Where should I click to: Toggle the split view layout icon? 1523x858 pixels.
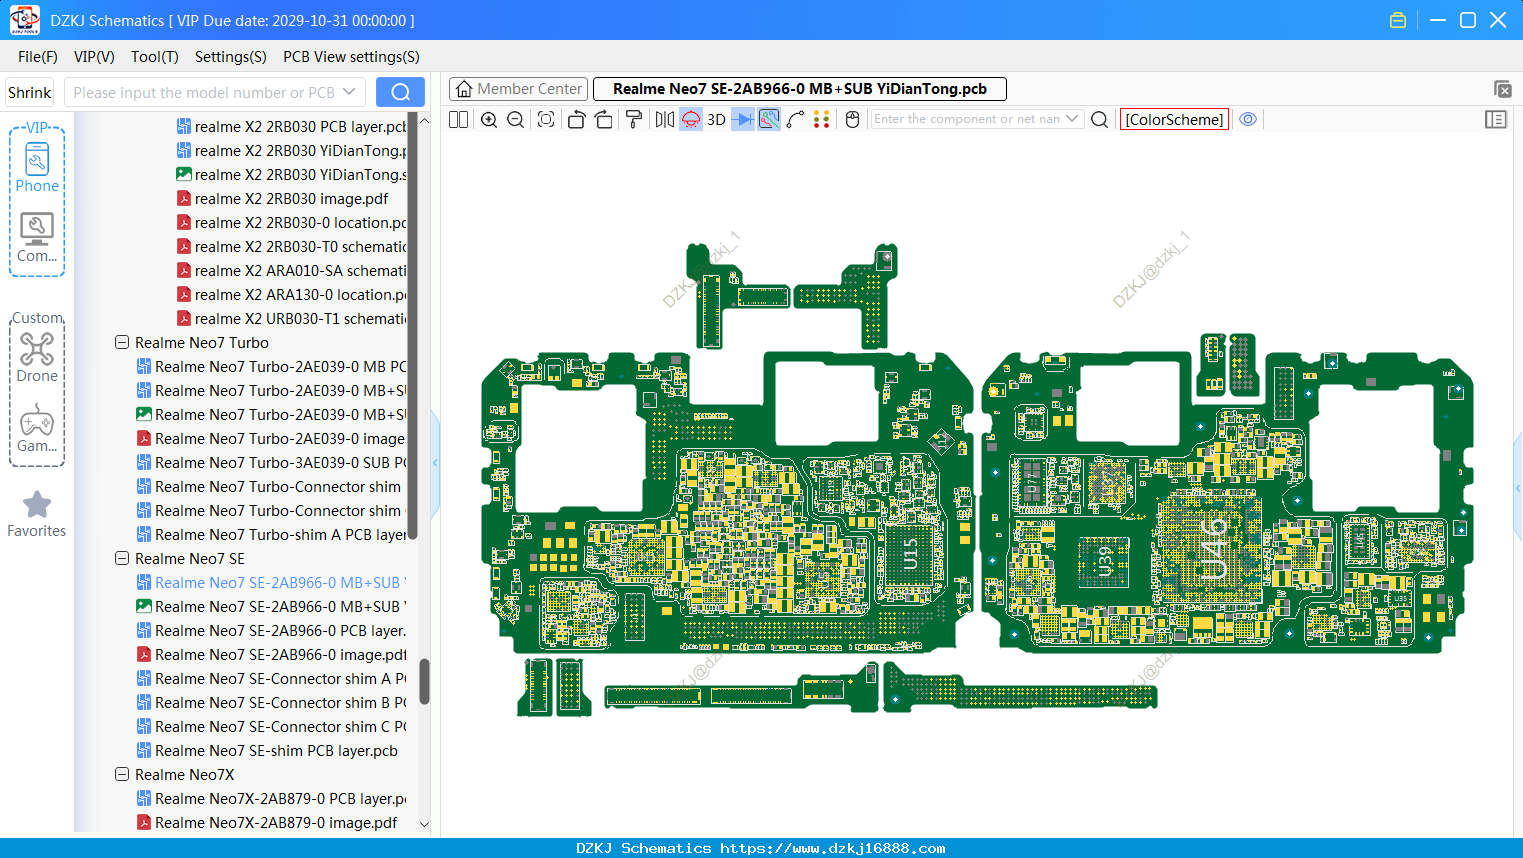click(458, 119)
